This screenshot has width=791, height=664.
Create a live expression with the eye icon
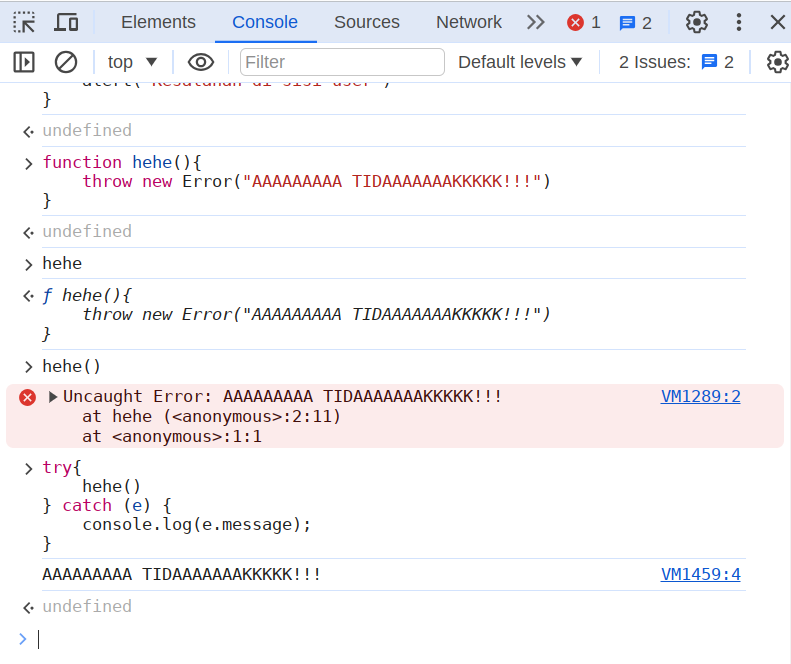(x=201, y=62)
